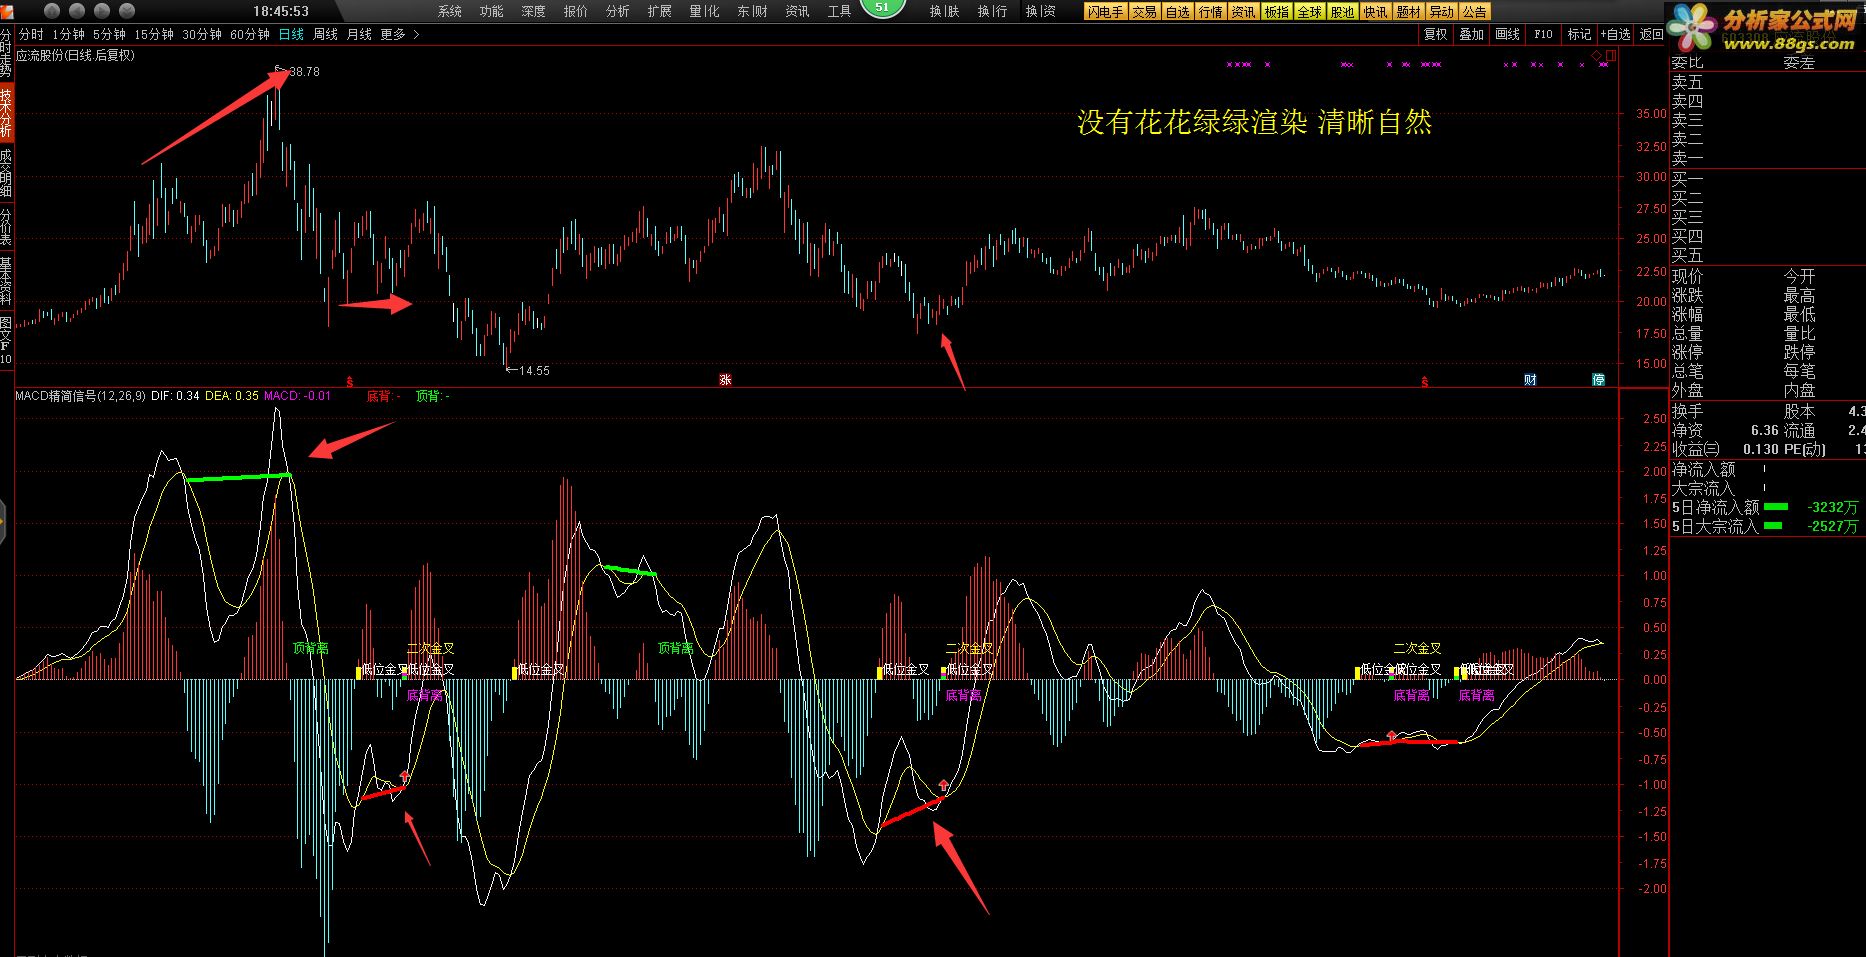
Task: Click the 闪电手 quick trade button
Action: coord(1106,12)
